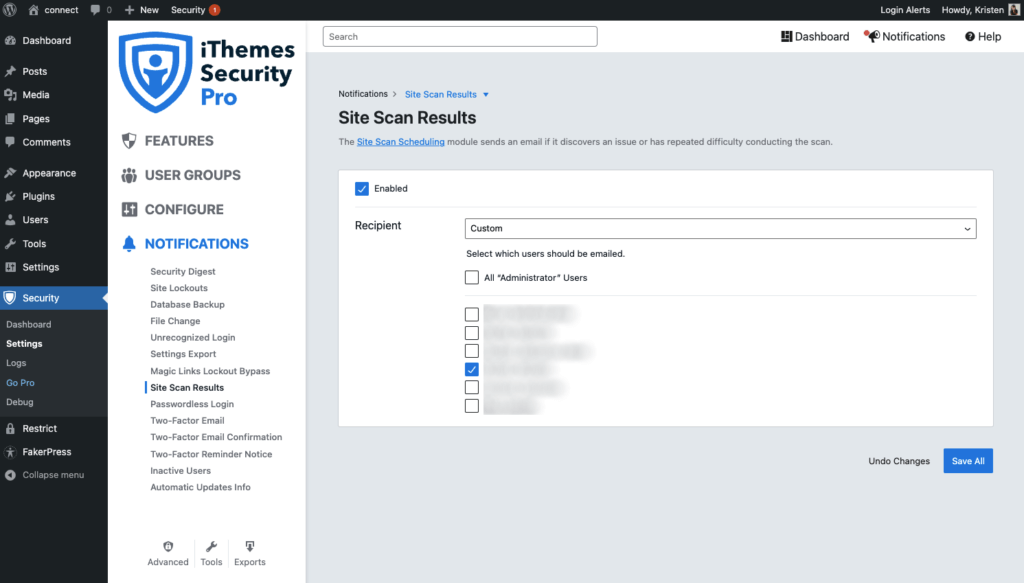1024x583 pixels.
Task: Click the Configure sliders icon
Action: pyautogui.click(x=129, y=209)
